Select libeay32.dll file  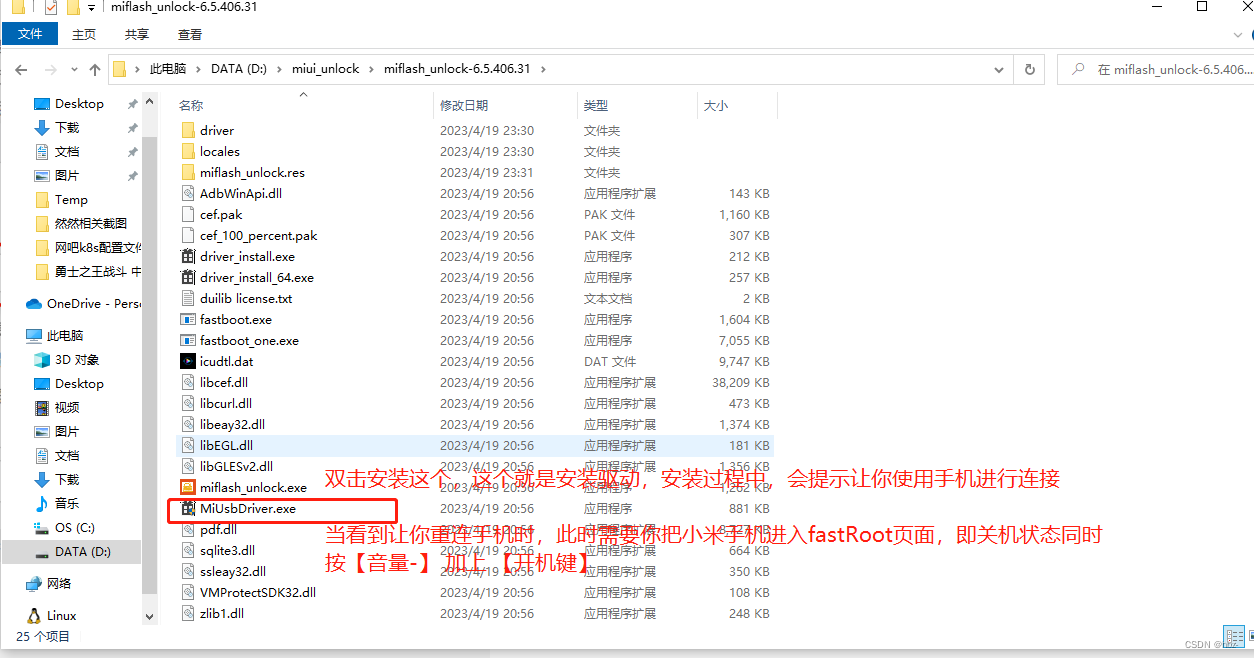[x=232, y=424]
